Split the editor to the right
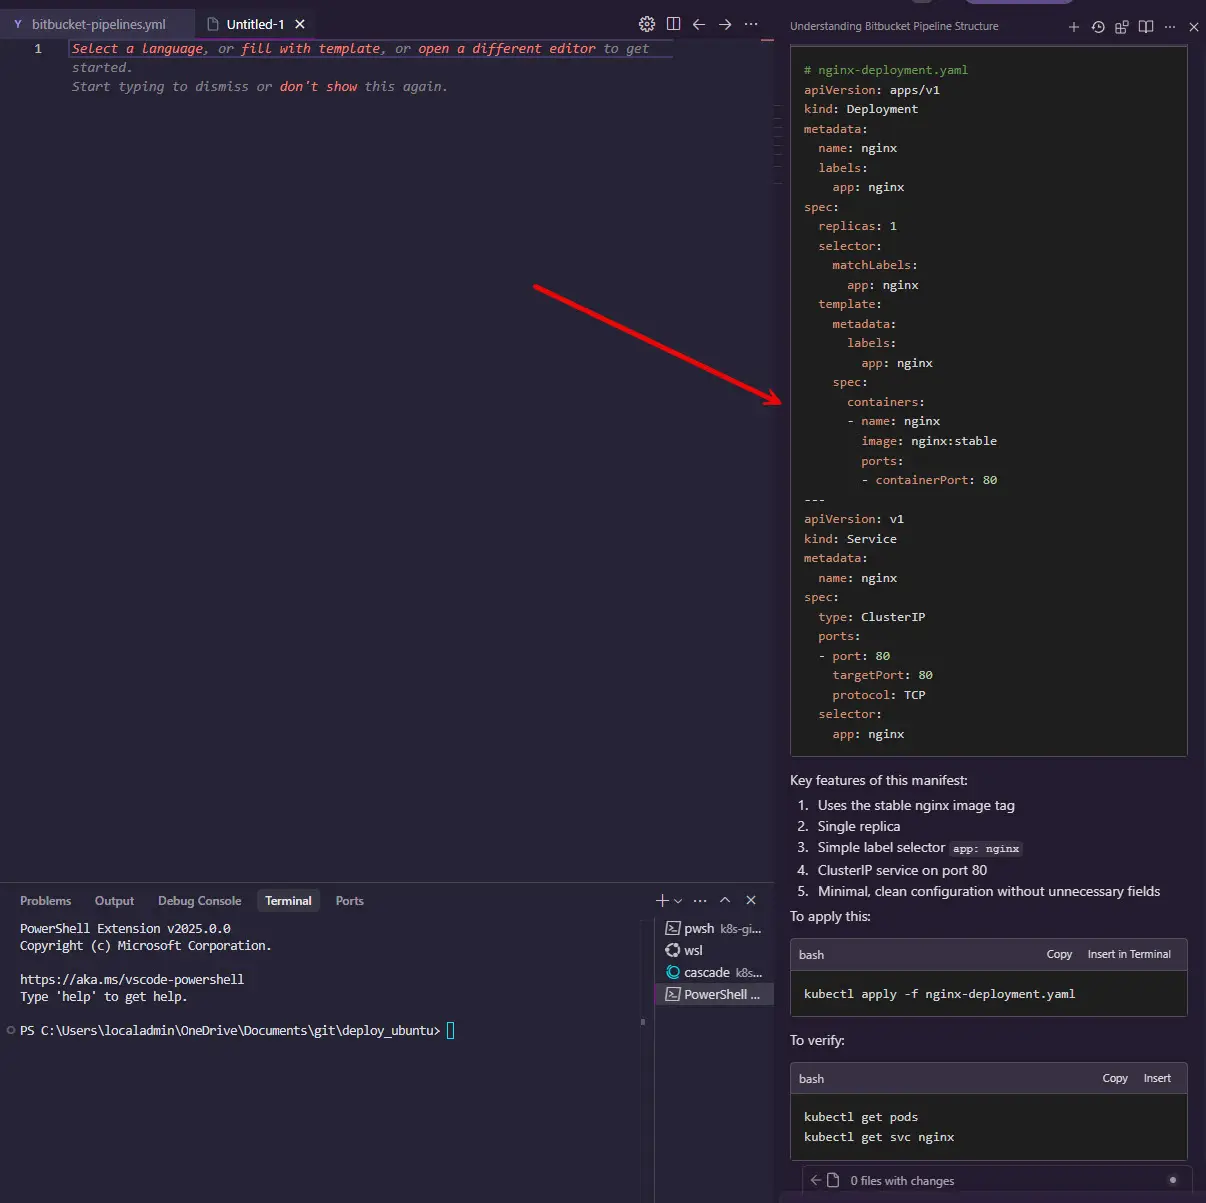The image size is (1206, 1203). (x=673, y=24)
